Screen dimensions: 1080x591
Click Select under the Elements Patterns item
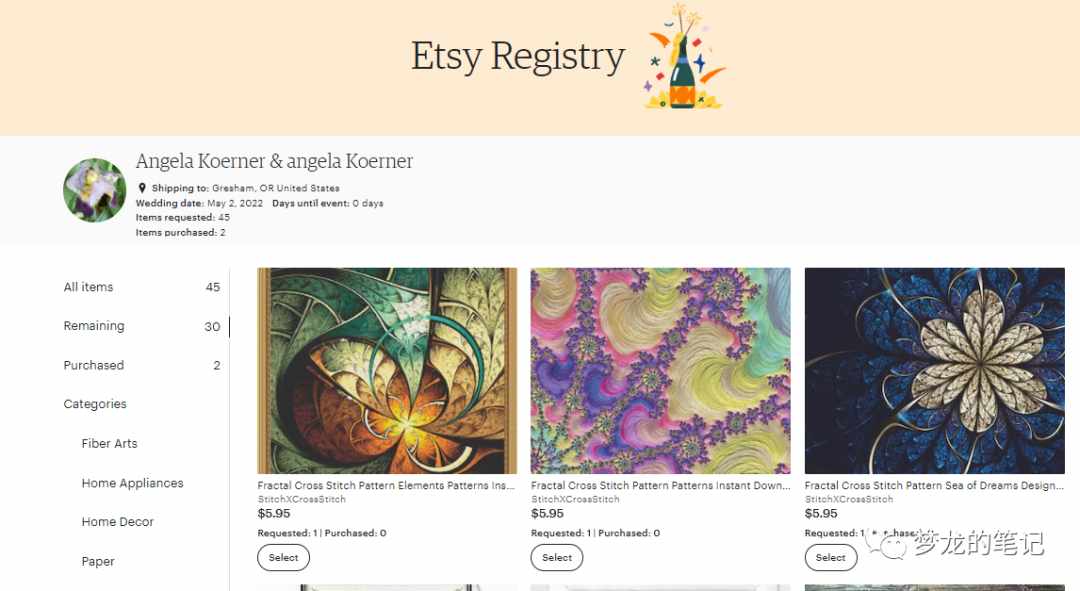coord(283,557)
